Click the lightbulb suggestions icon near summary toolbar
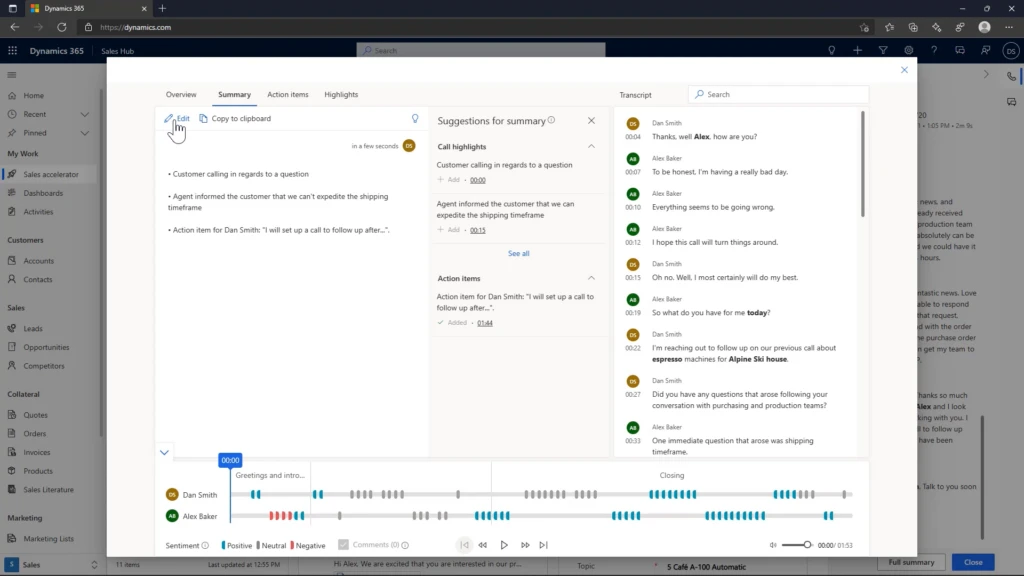This screenshot has height=576, width=1024. pos(415,118)
